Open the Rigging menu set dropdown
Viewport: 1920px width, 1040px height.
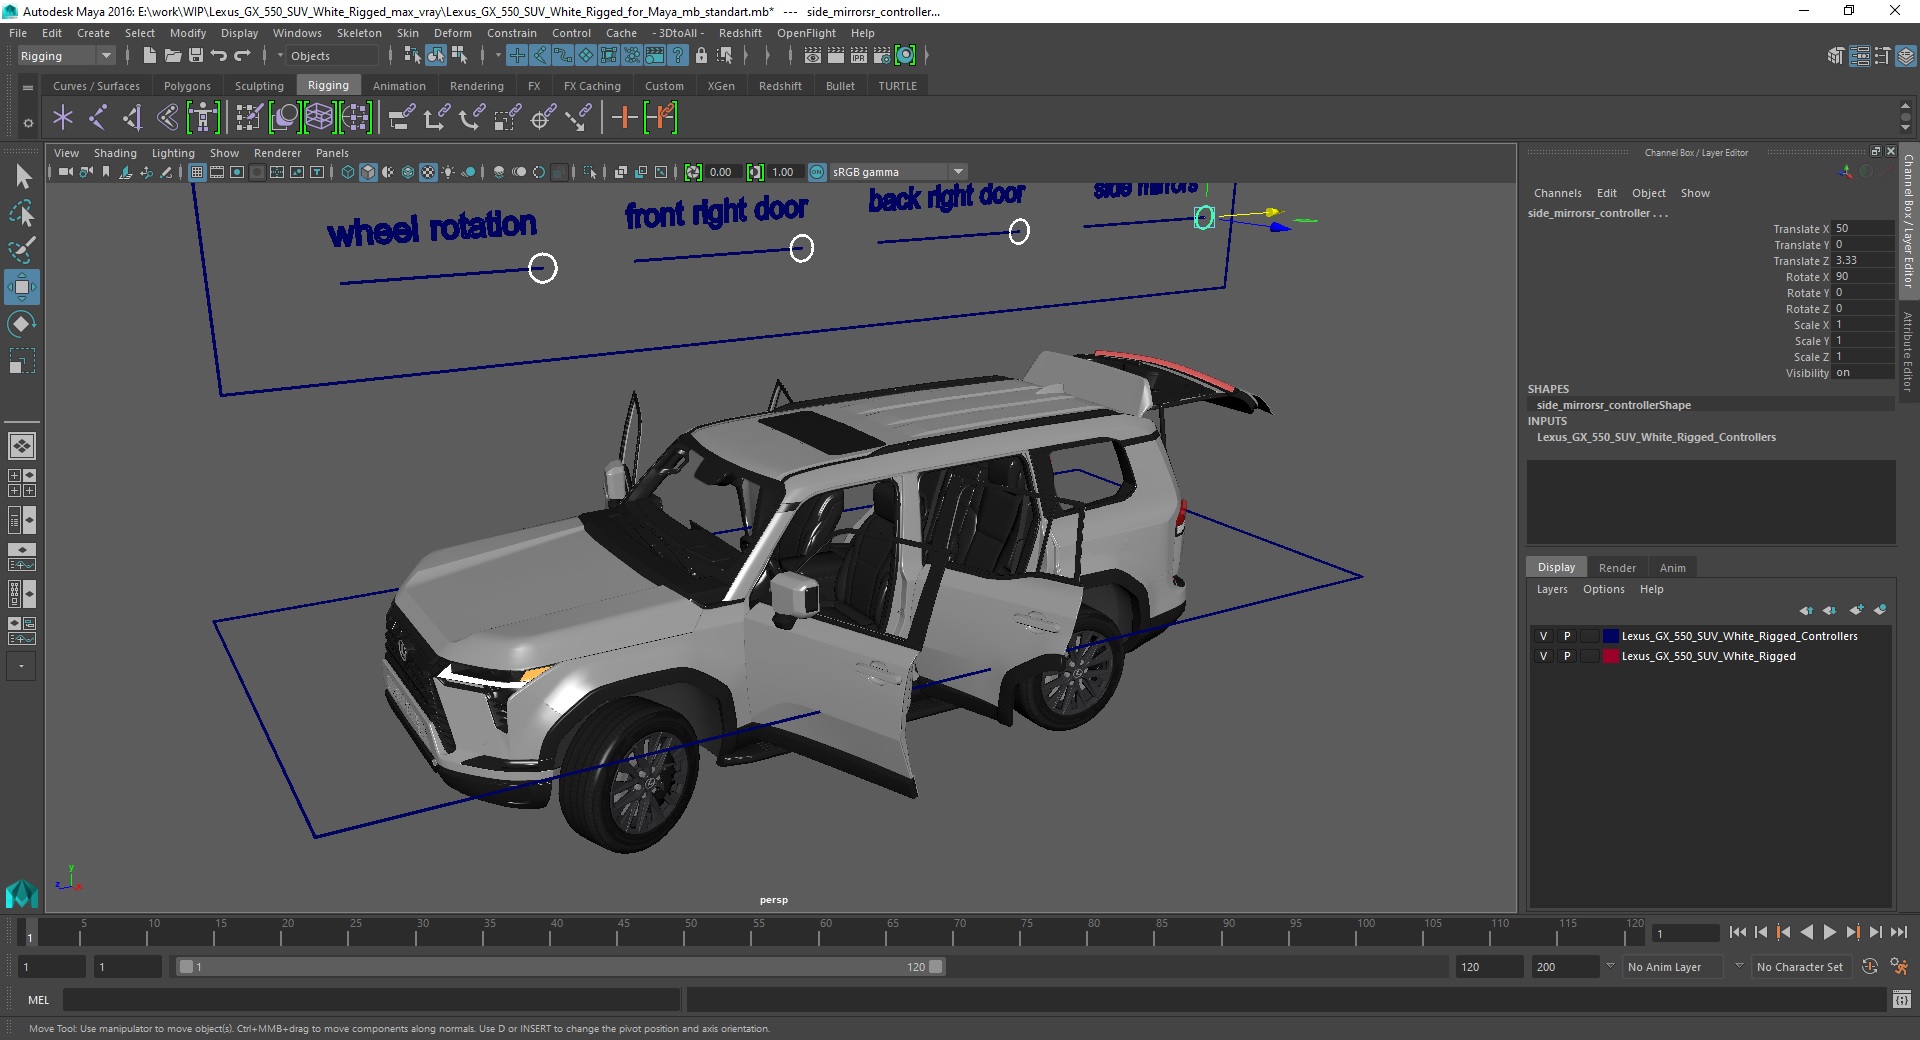click(66, 56)
